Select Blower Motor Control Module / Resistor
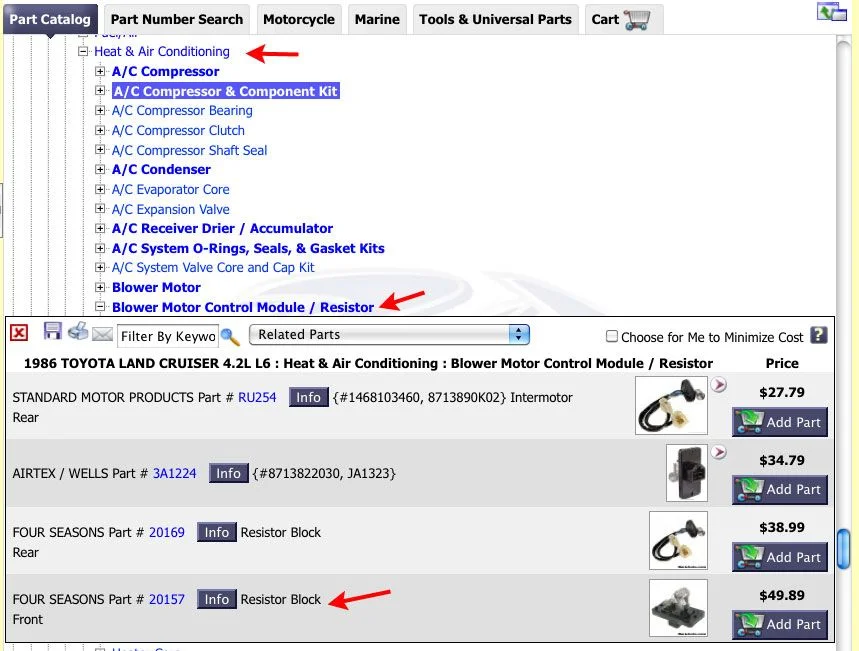The image size is (859, 651). tap(243, 307)
